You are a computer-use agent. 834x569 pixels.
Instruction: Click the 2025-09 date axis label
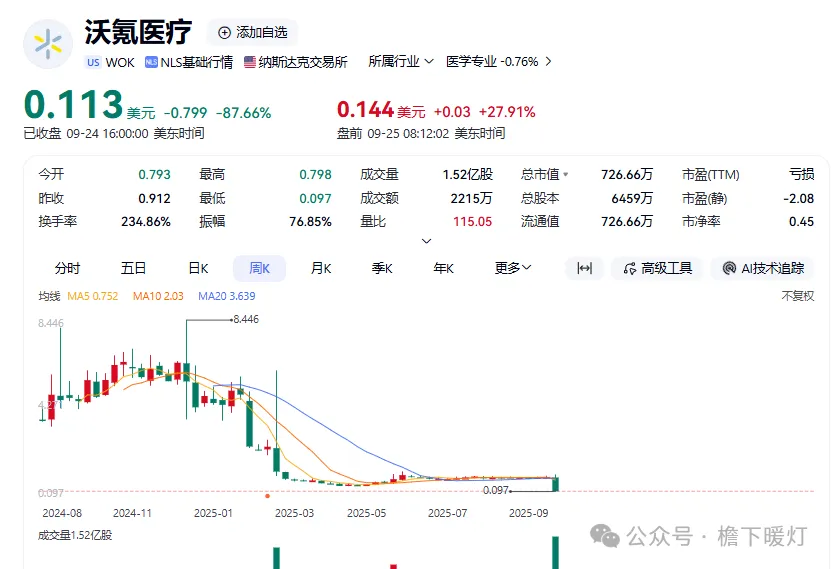click(528, 513)
